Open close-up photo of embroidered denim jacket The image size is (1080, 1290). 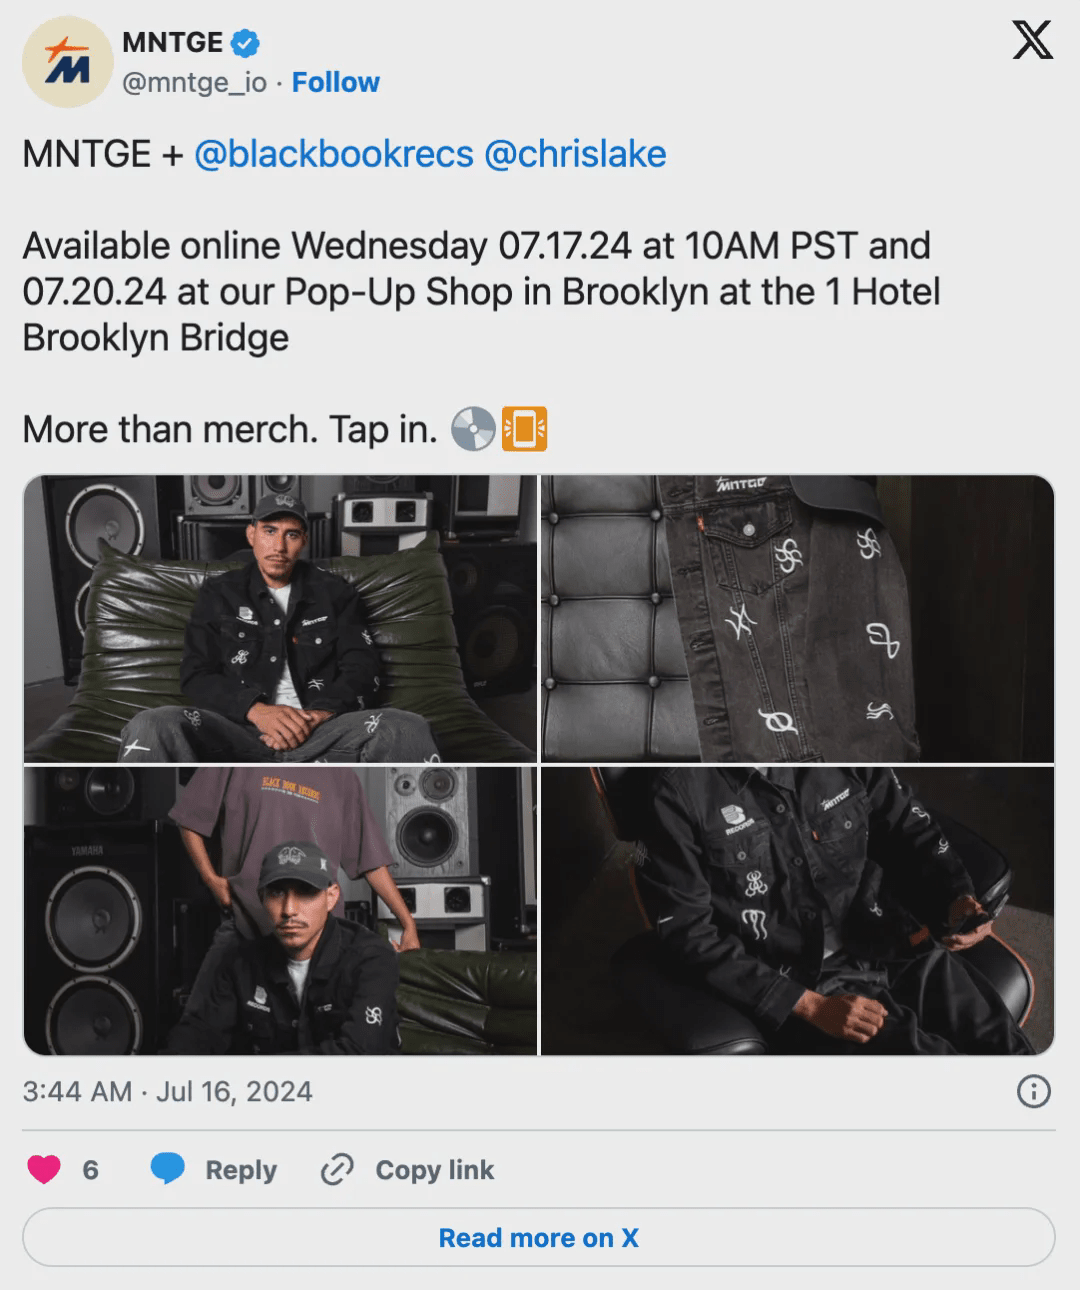(798, 619)
